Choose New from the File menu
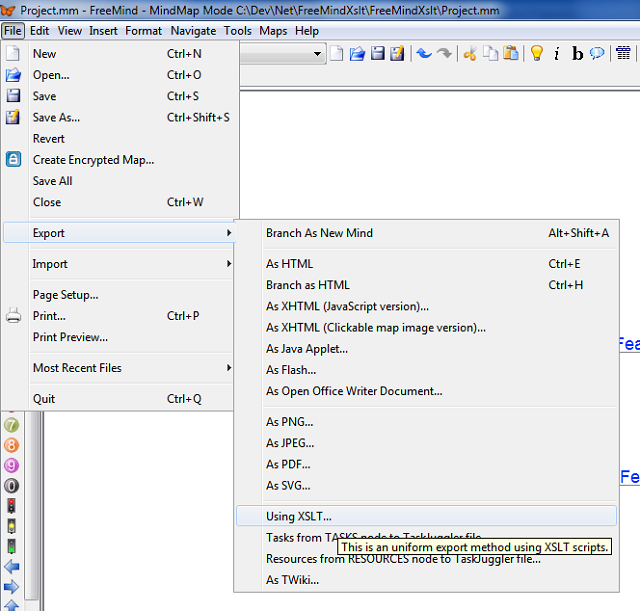 point(119,54)
